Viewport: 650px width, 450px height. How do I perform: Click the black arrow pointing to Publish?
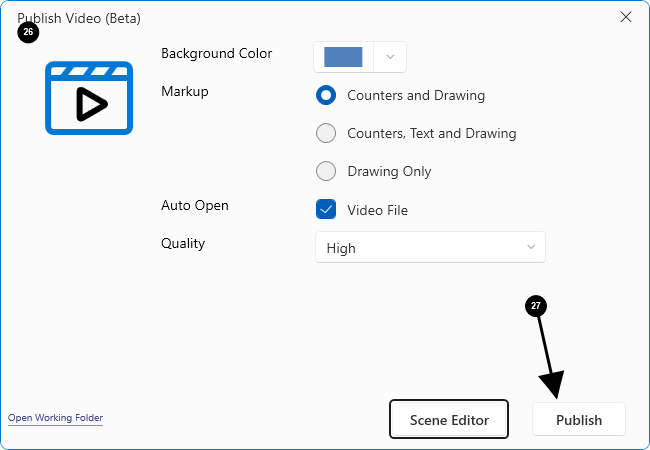[547, 358]
